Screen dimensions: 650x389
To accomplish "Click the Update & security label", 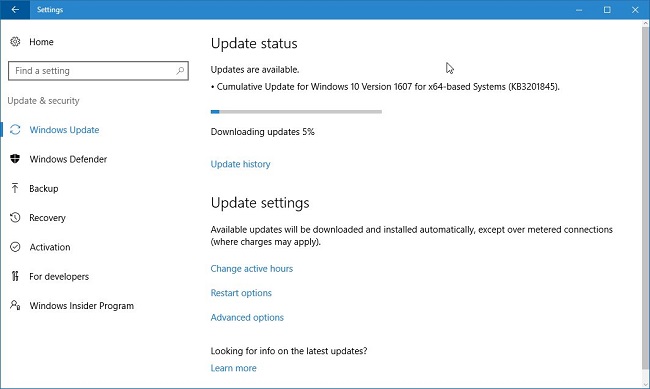I will [x=43, y=101].
